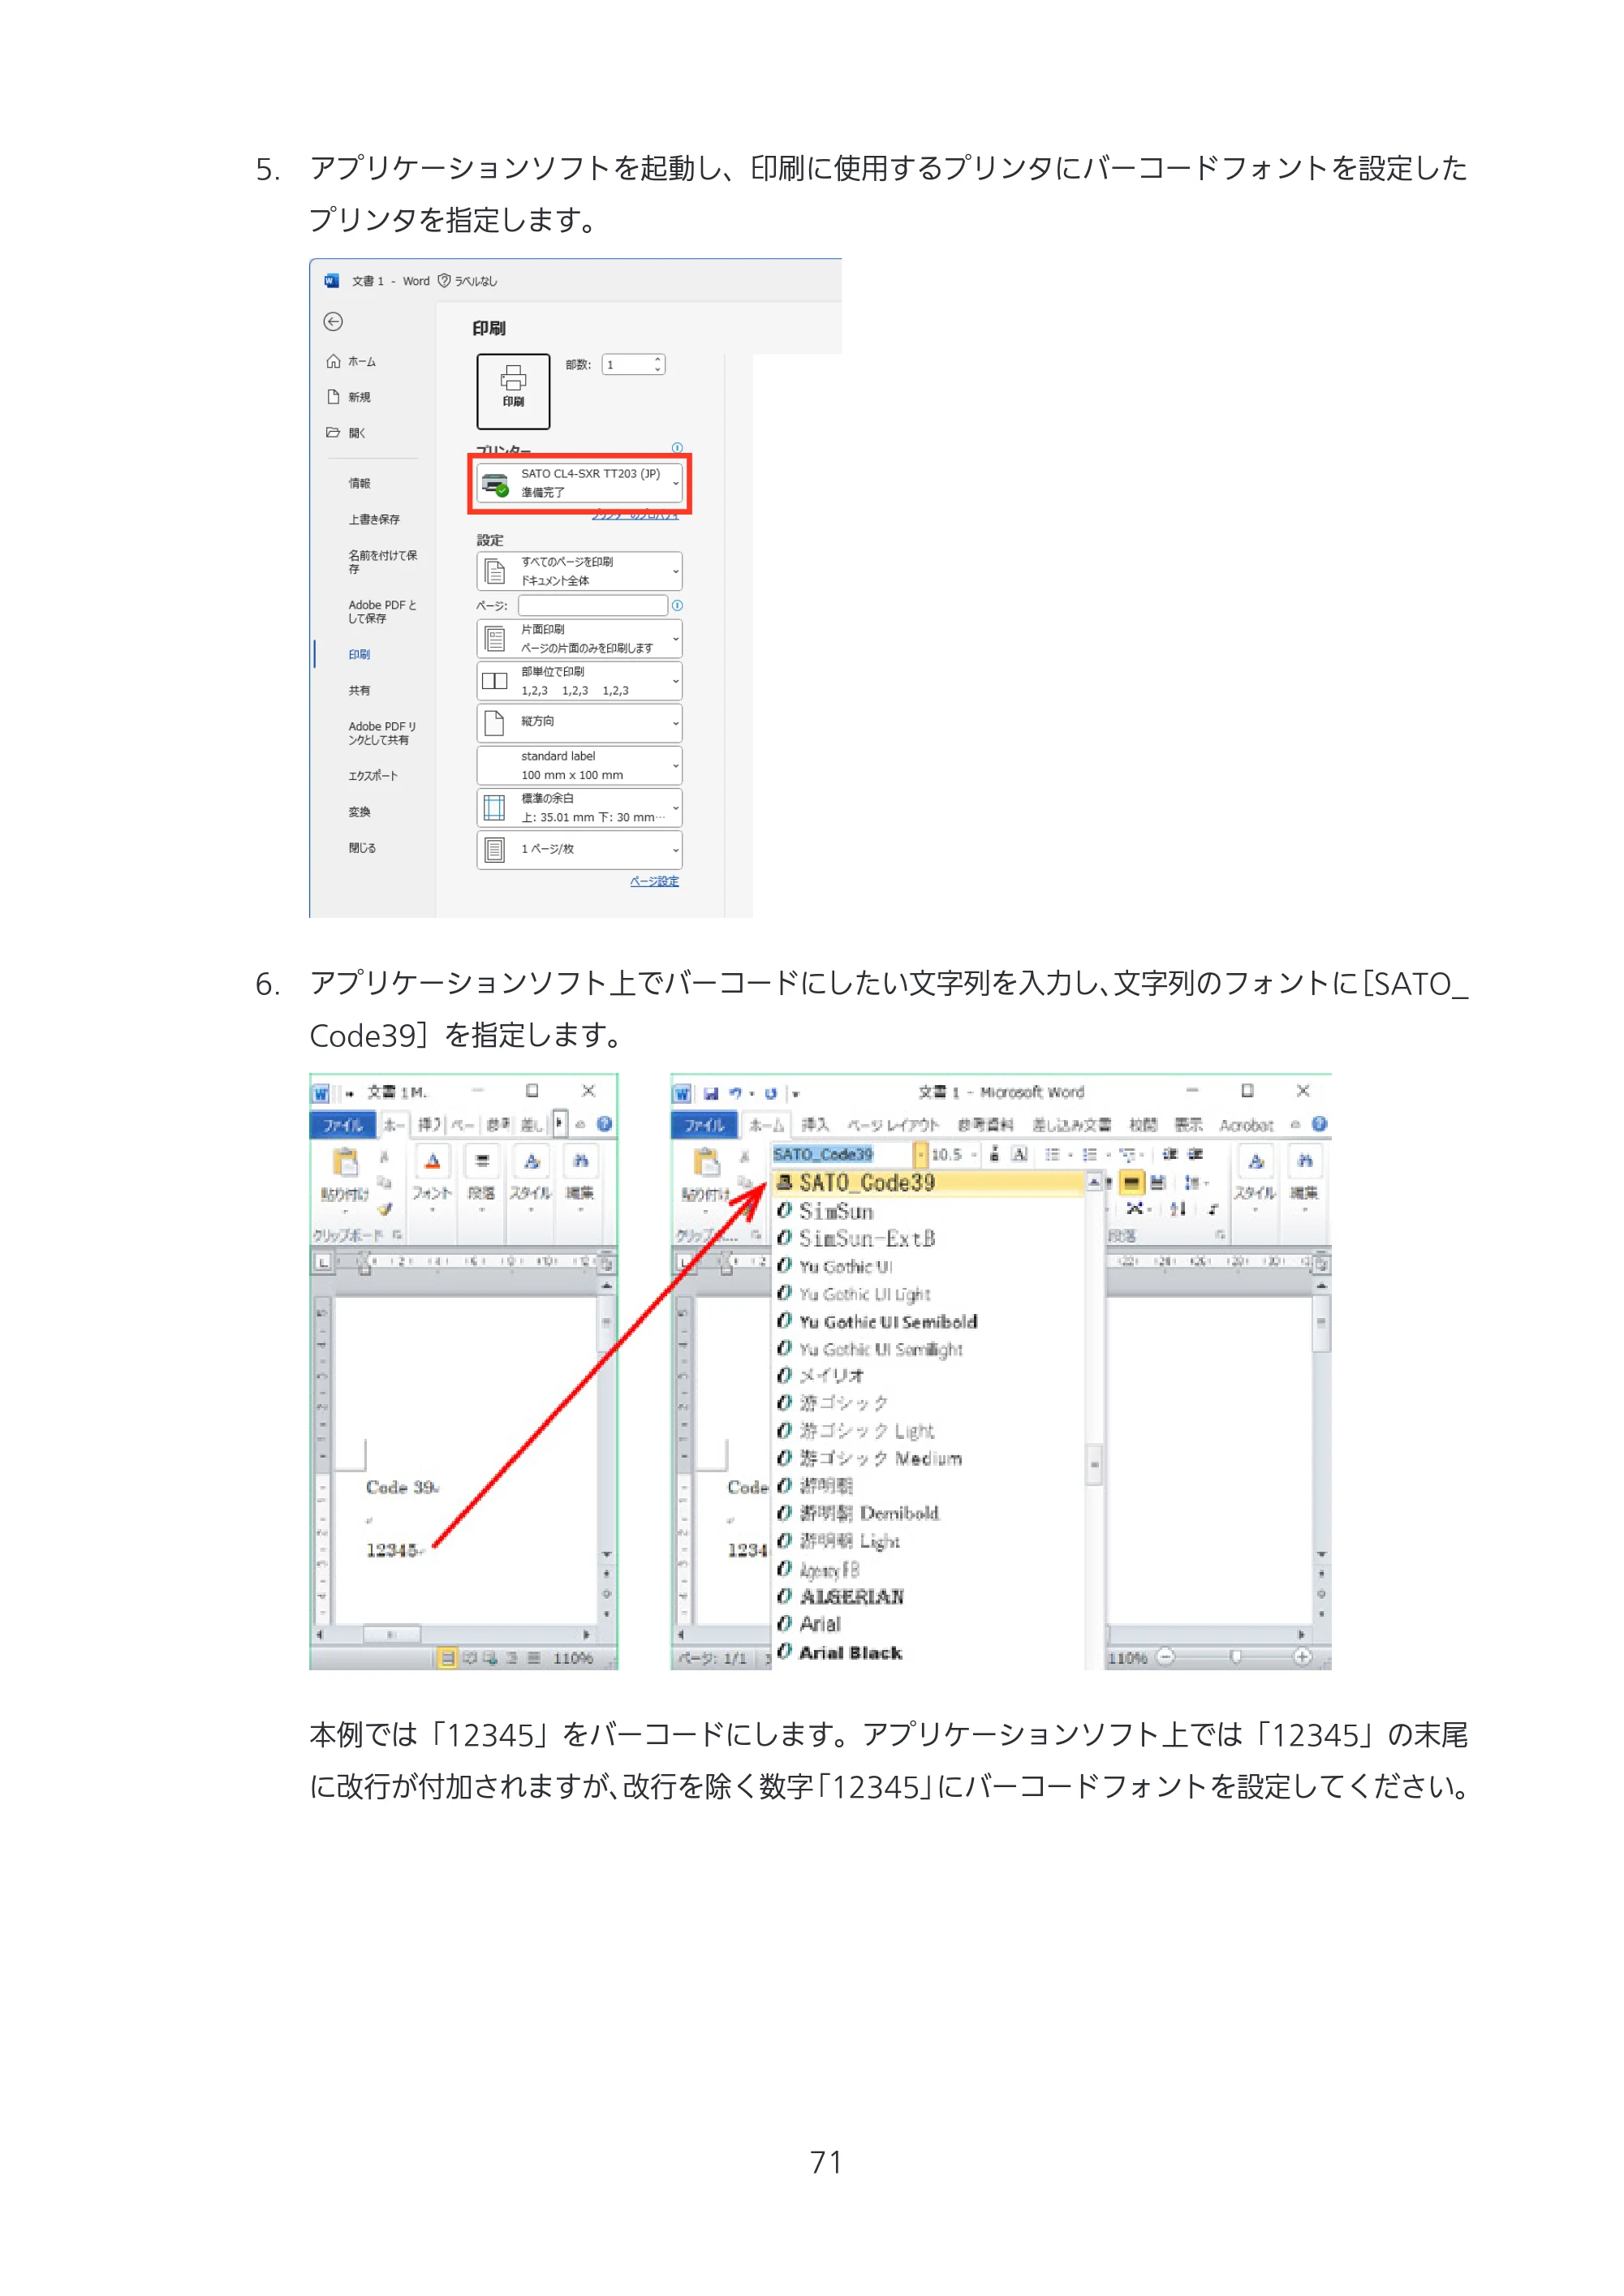1624x2296 pixels.
Task: Open the 1 ページ/枚 dropdown
Action: pos(580,849)
